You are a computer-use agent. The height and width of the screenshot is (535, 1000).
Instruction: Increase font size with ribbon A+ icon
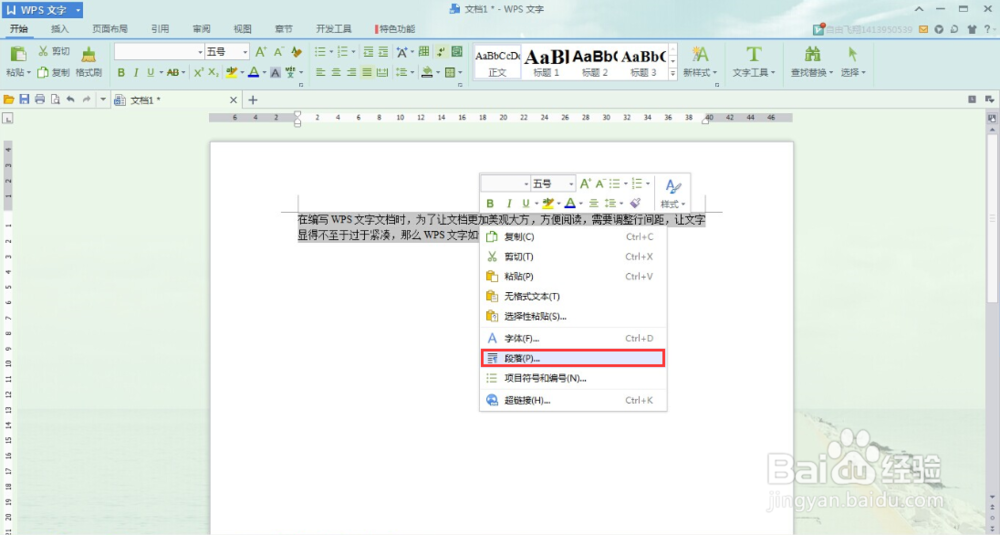[x=260, y=52]
